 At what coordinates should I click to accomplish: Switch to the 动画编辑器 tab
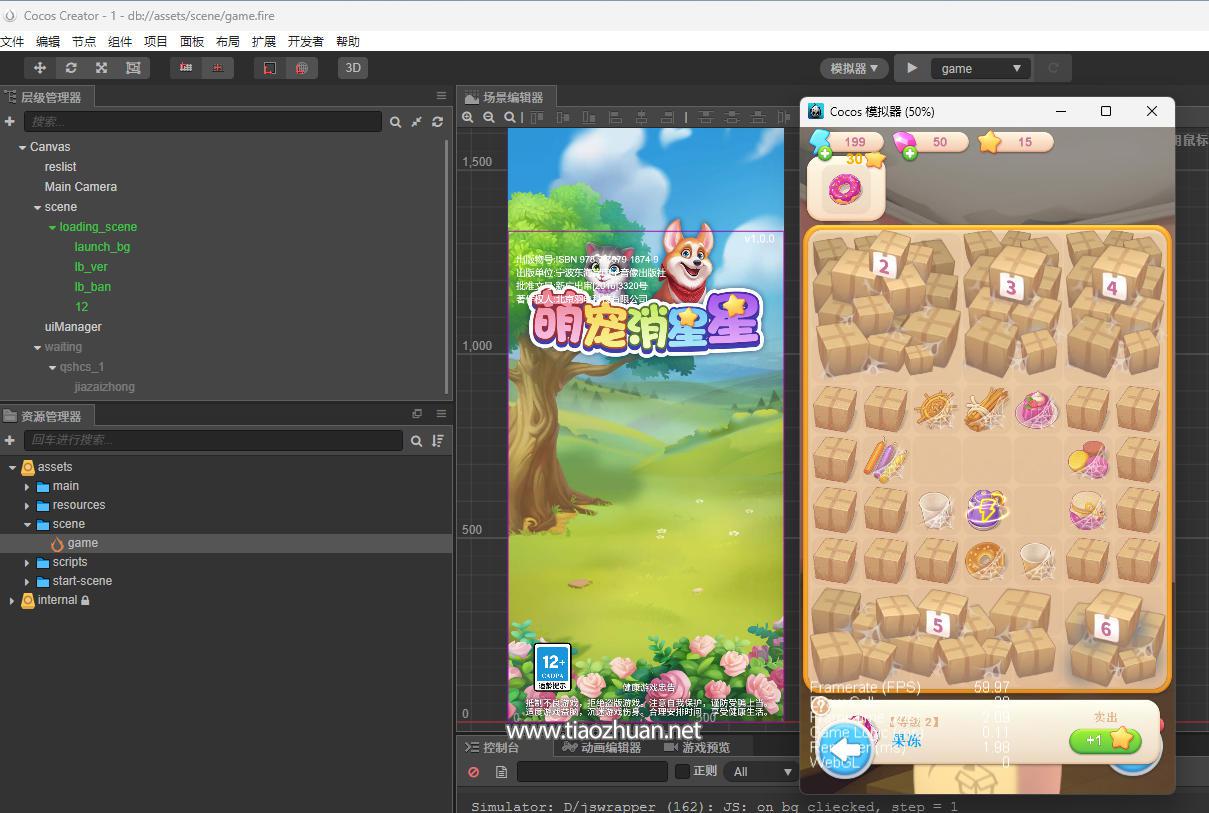coord(601,747)
